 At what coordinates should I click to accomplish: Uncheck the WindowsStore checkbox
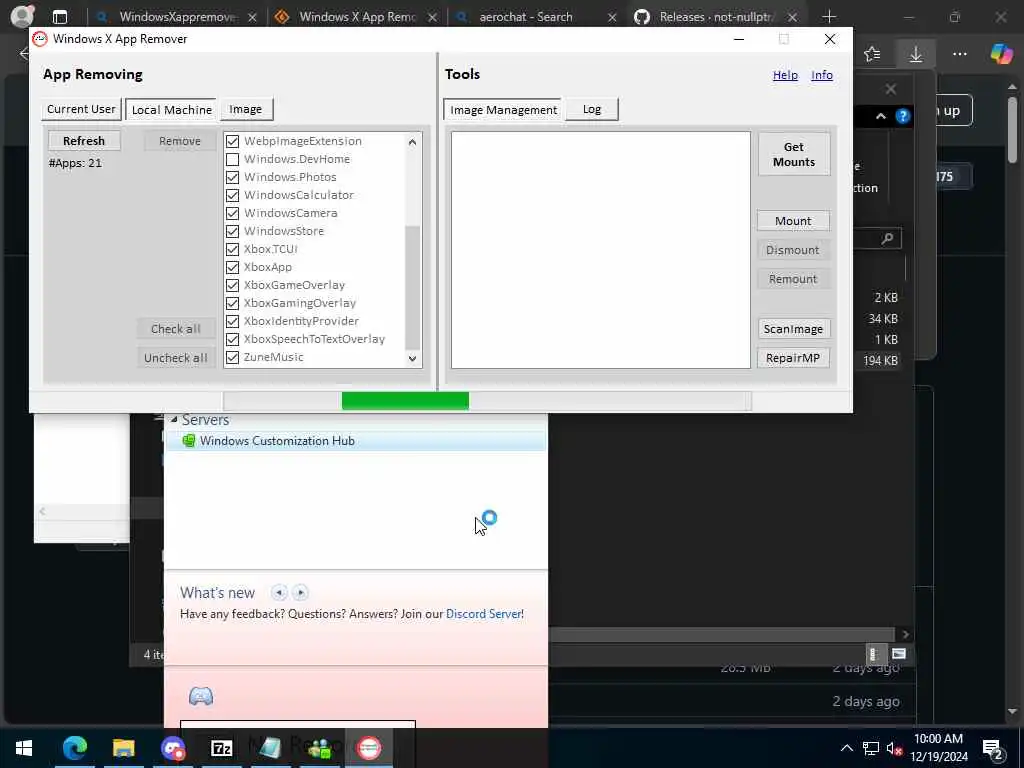pos(232,231)
